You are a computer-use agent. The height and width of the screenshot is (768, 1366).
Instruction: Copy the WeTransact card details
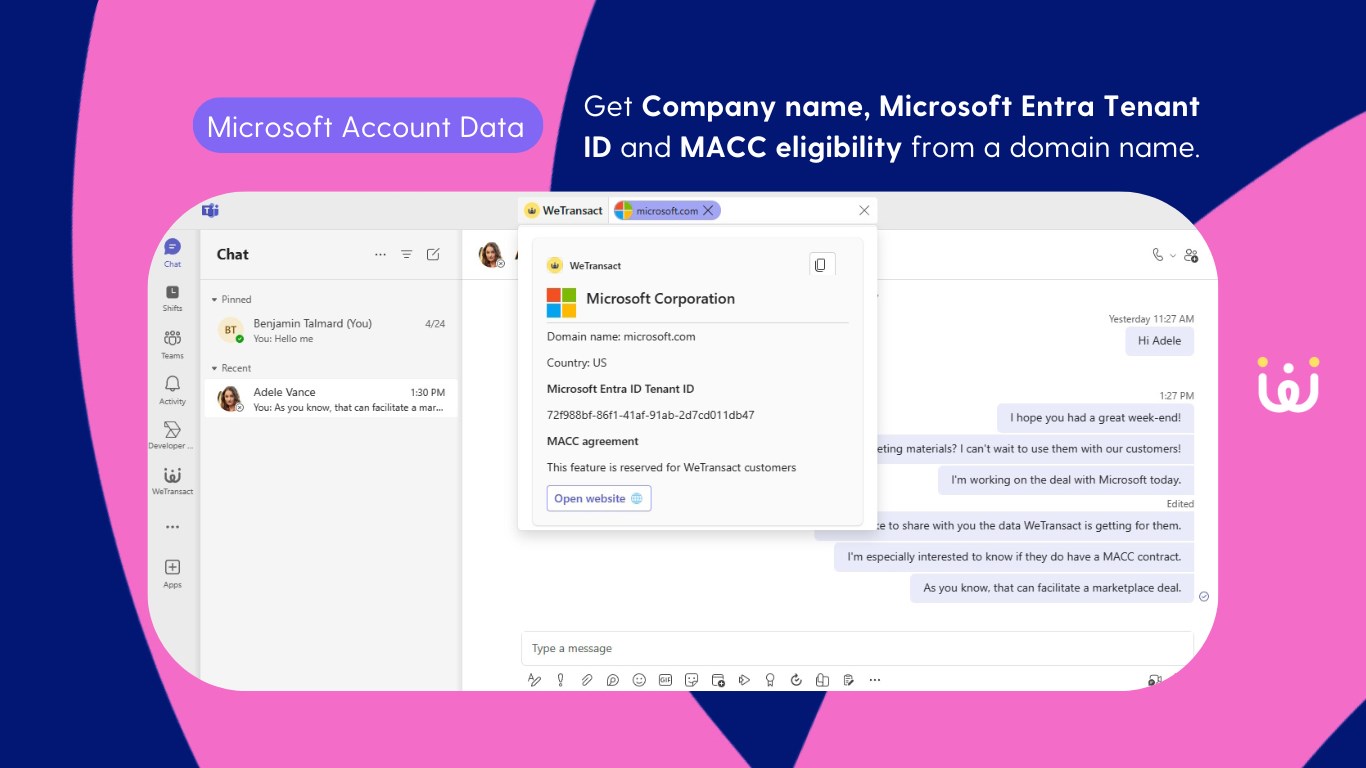tap(821, 265)
